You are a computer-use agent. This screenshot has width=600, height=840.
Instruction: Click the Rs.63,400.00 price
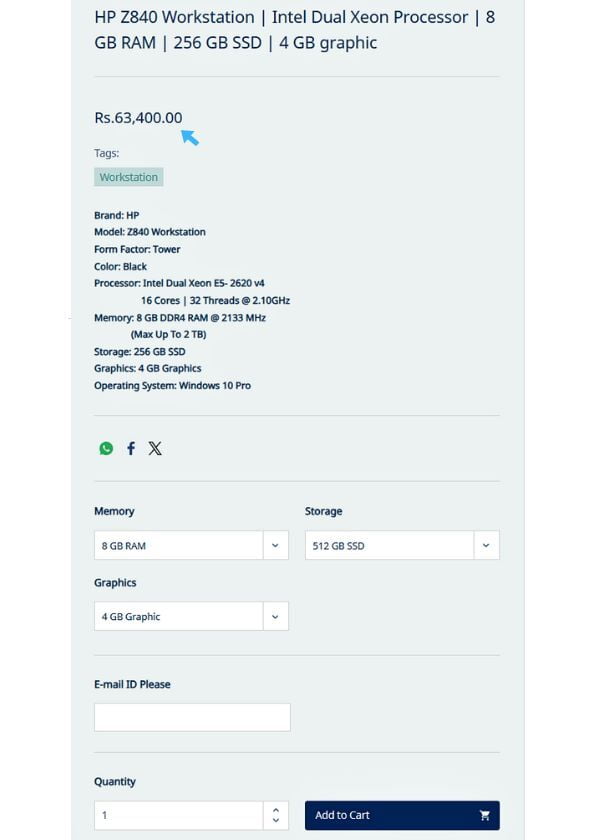pos(138,118)
